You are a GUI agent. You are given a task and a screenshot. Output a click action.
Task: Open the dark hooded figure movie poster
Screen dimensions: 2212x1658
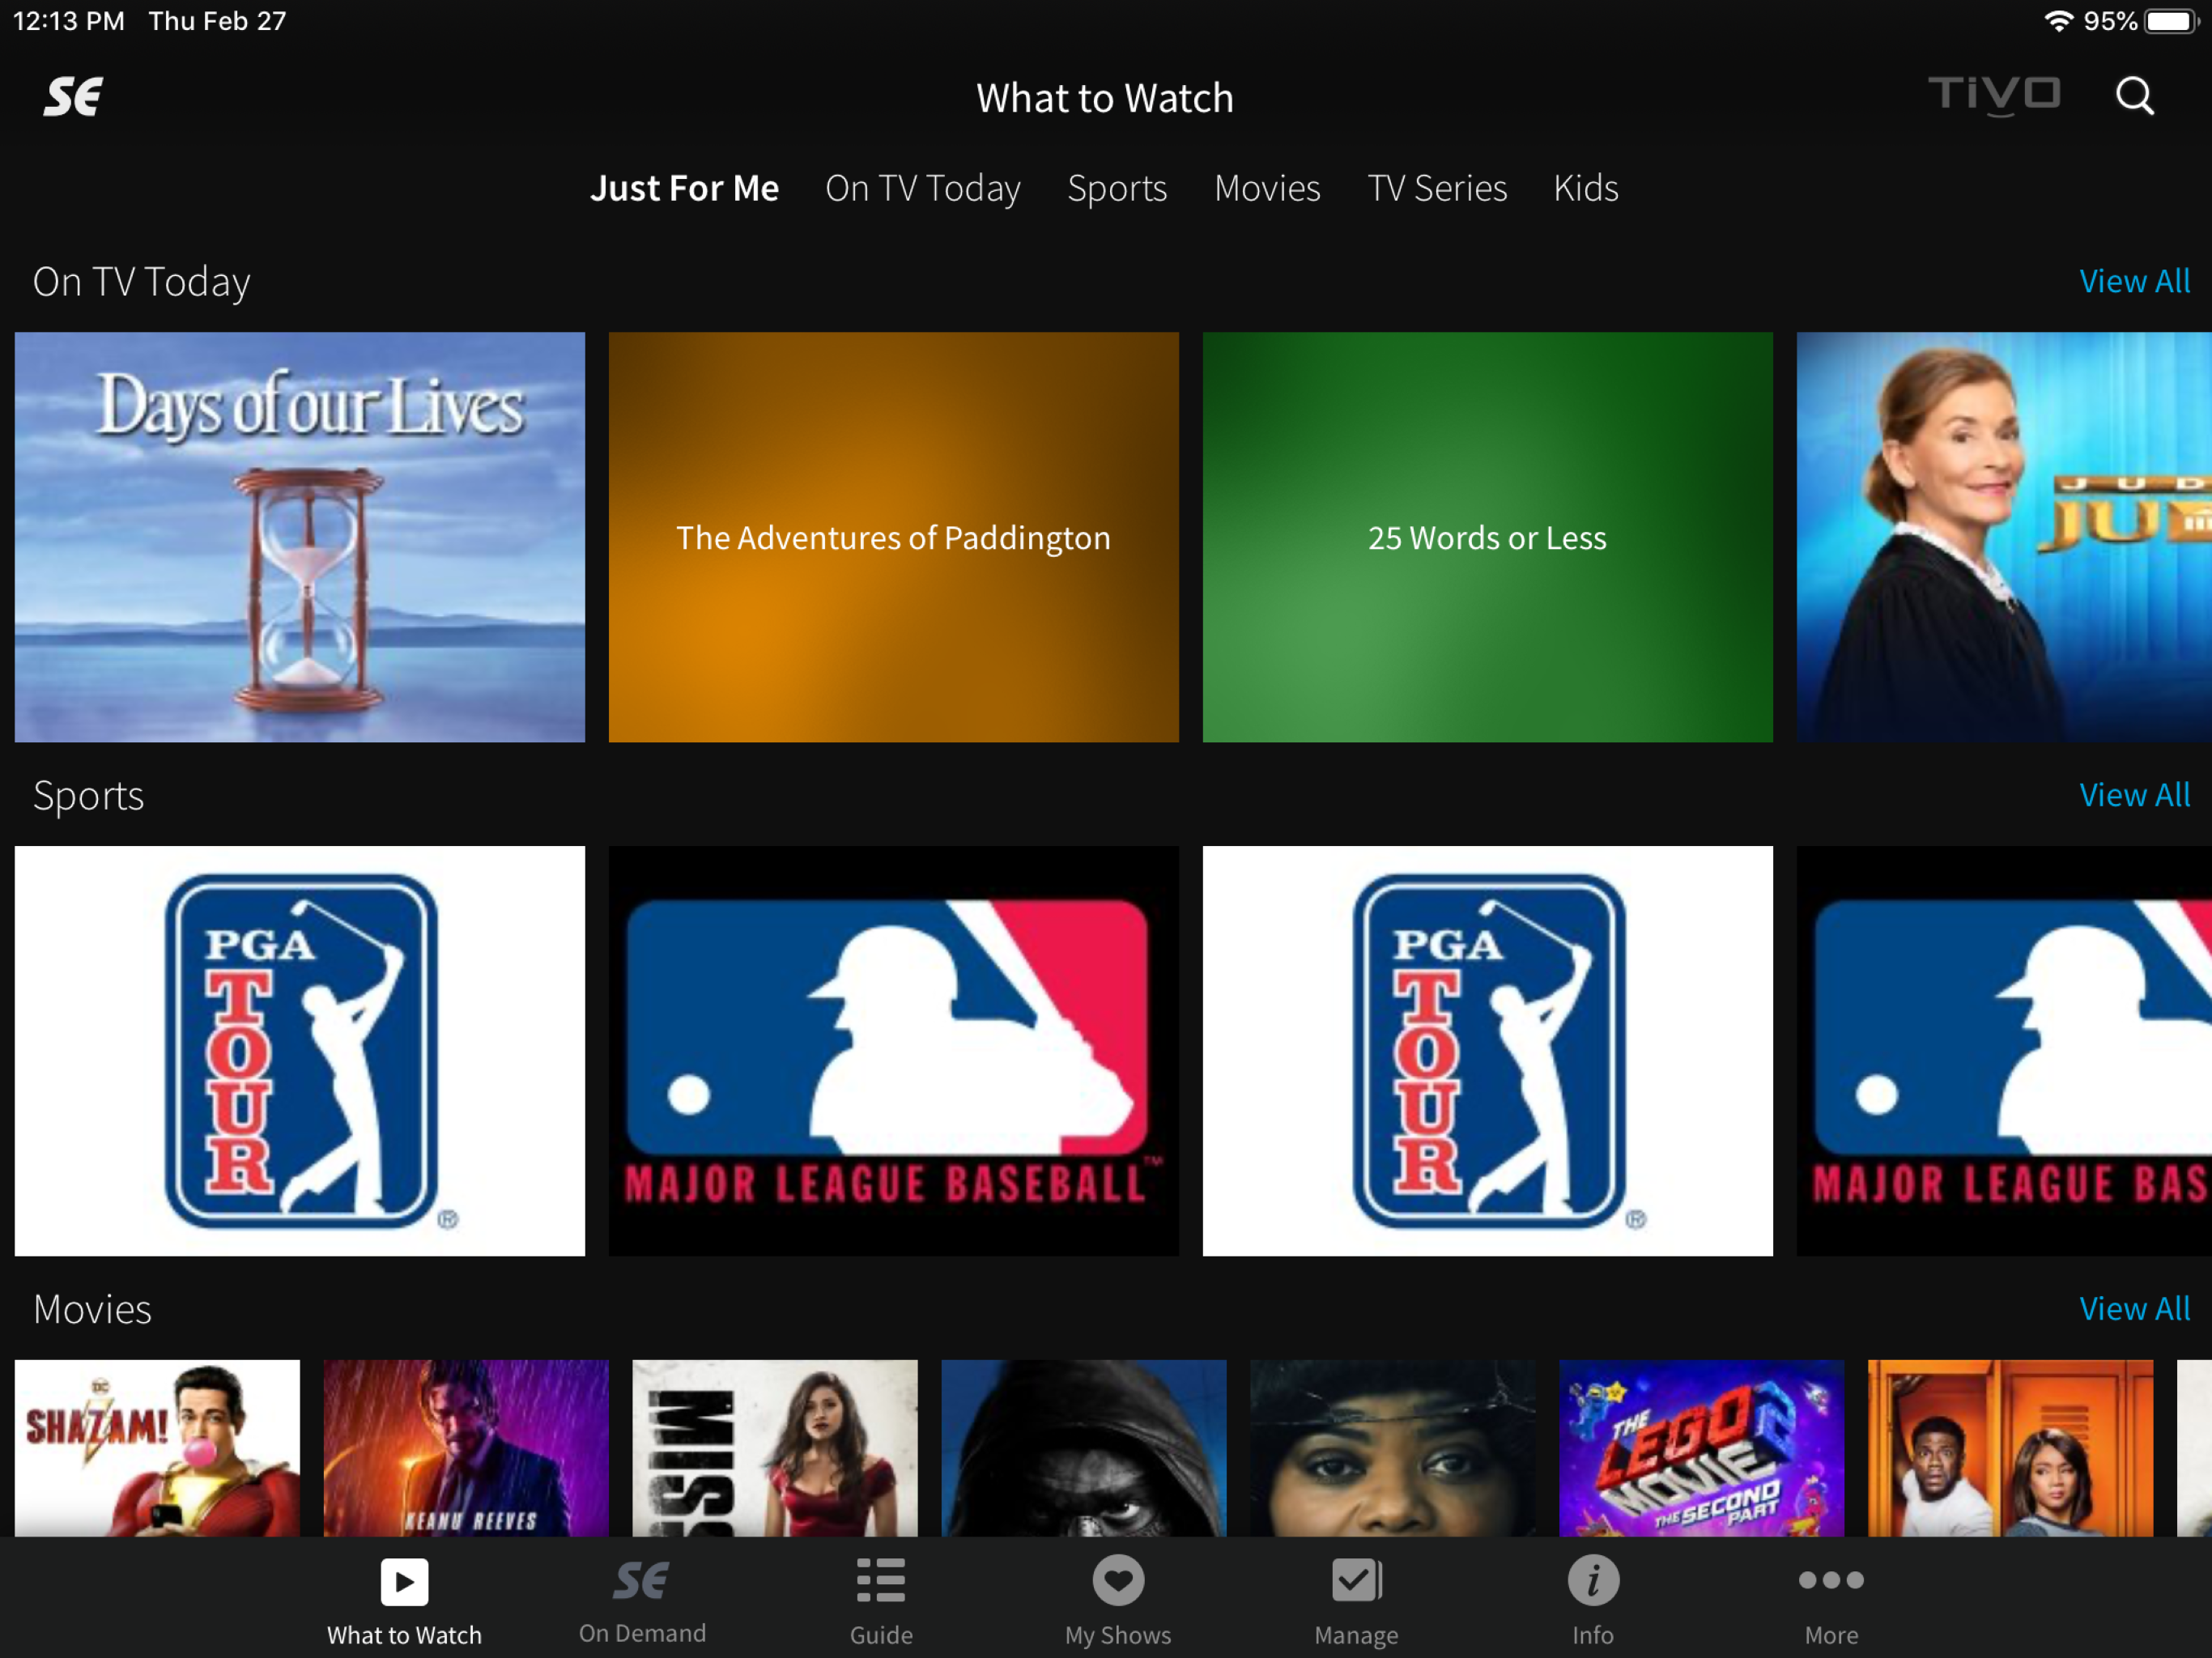(1084, 1448)
